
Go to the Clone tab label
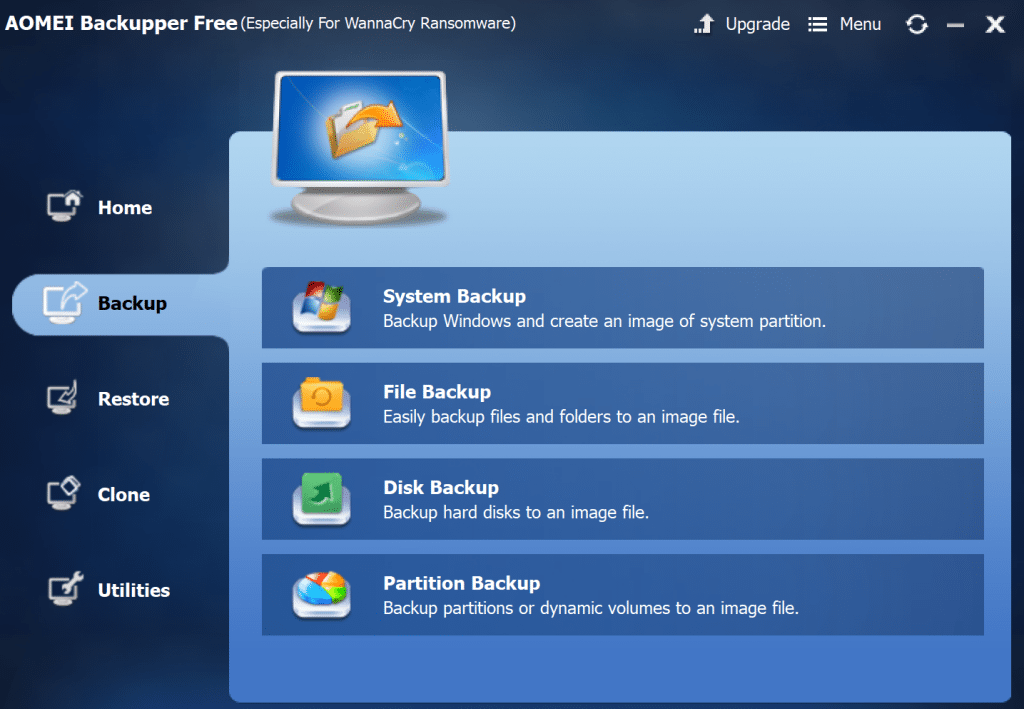[123, 495]
